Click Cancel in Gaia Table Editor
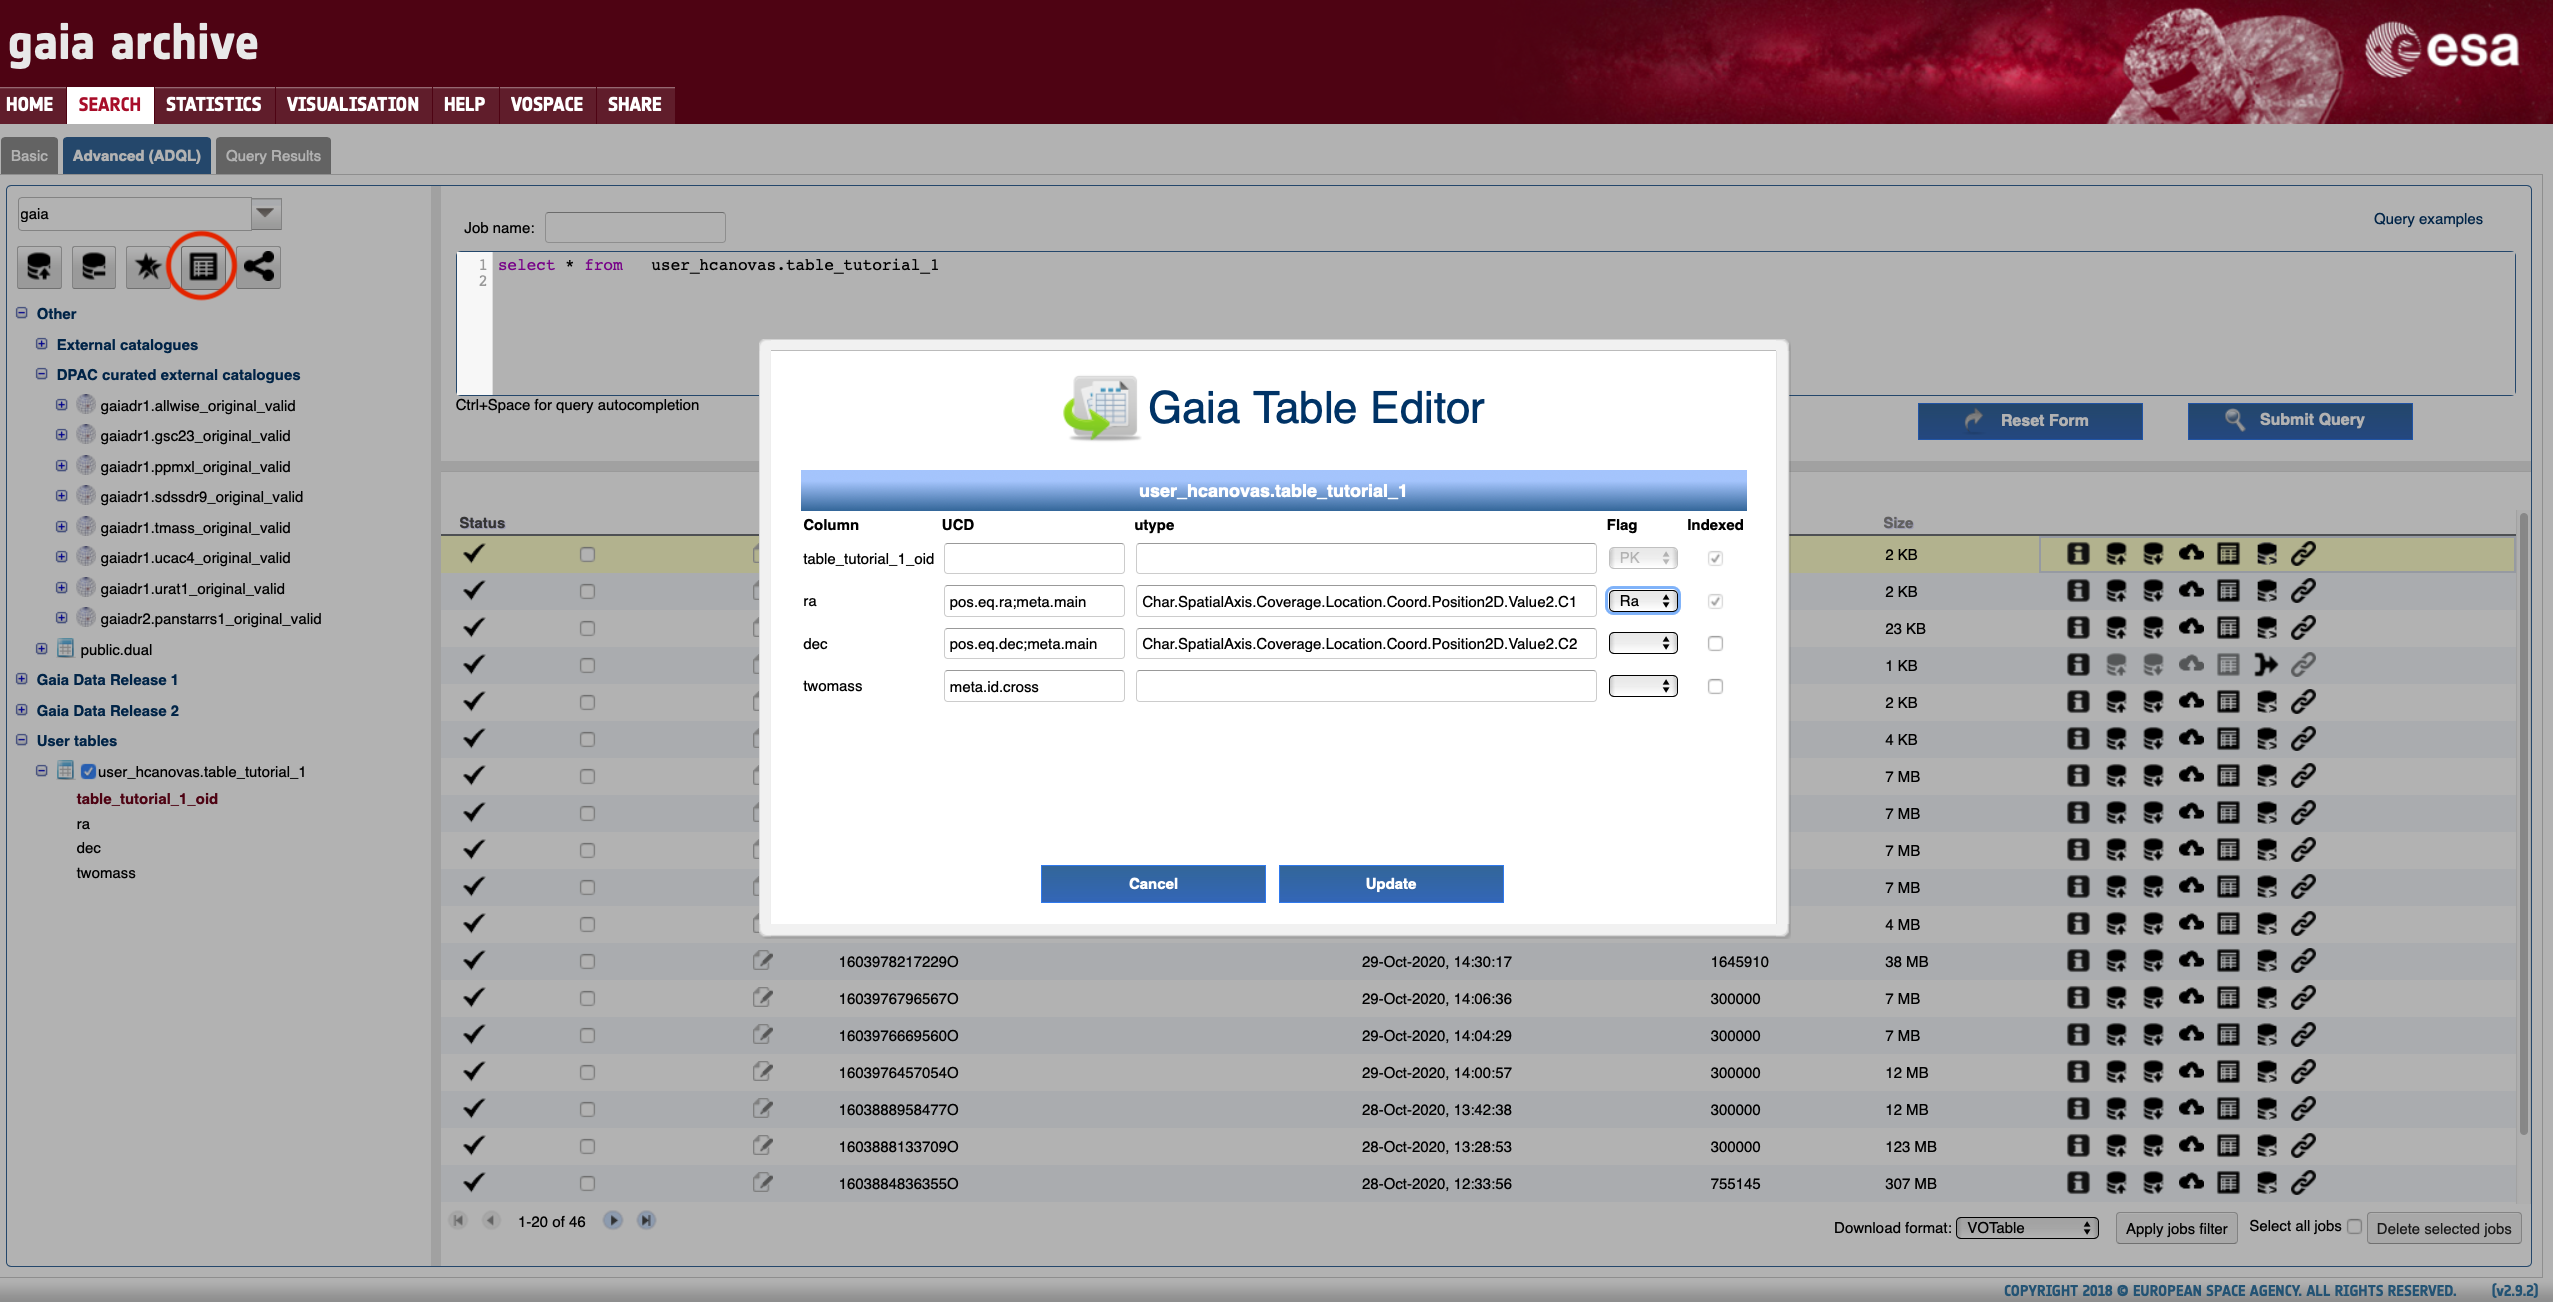 coord(1153,884)
